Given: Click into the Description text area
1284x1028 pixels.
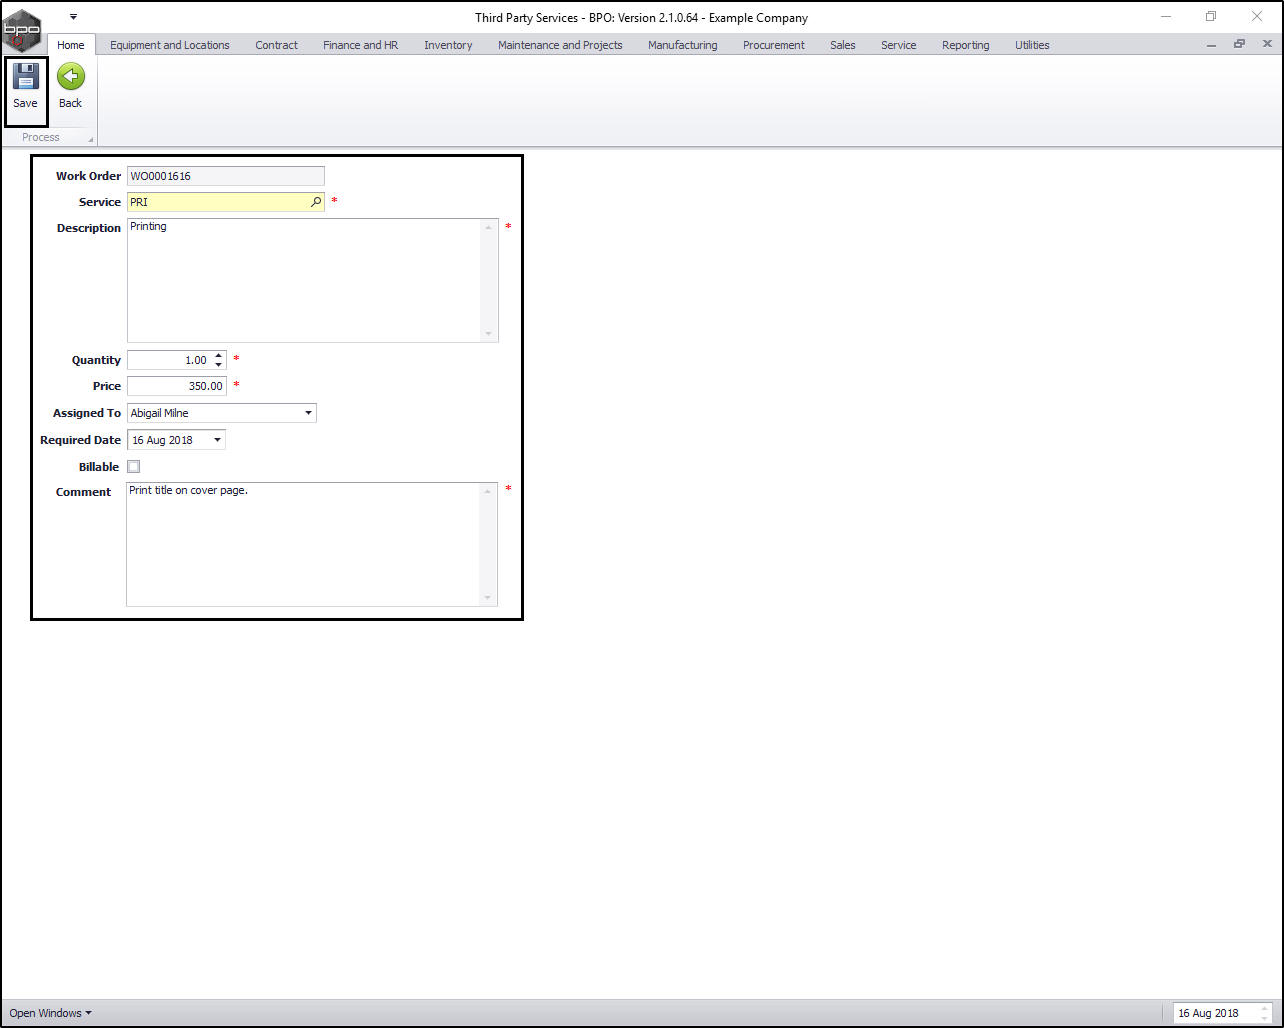Looking at the screenshot, I should coord(304,280).
